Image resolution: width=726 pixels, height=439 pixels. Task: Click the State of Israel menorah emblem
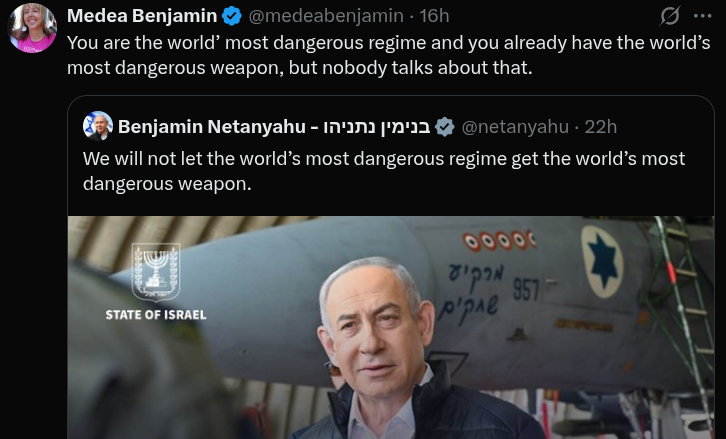point(156,272)
